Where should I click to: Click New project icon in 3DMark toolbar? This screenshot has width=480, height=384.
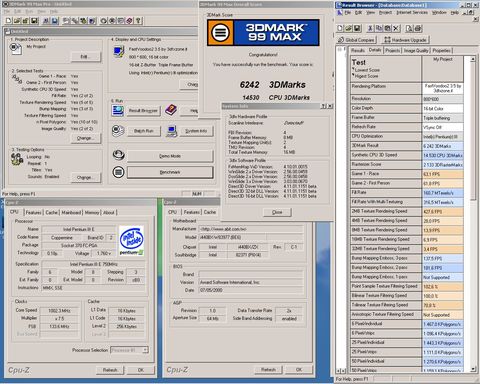[9, 21]
